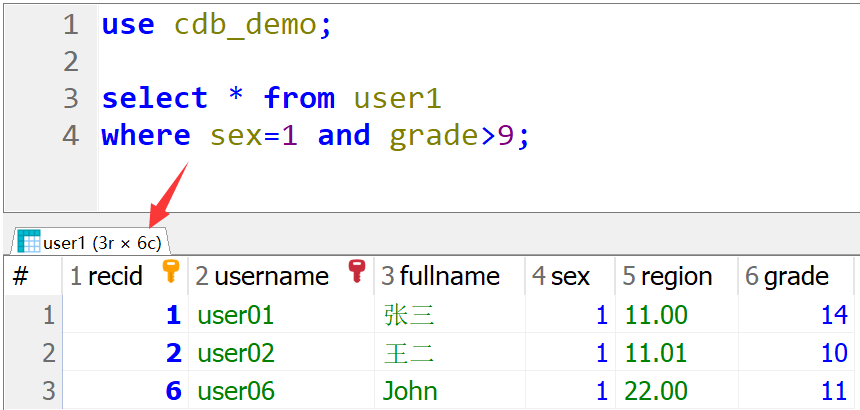Click the red key icon beside username
Image resolution: width=860 pixels, height=410 pixels.
pos(356,272)
